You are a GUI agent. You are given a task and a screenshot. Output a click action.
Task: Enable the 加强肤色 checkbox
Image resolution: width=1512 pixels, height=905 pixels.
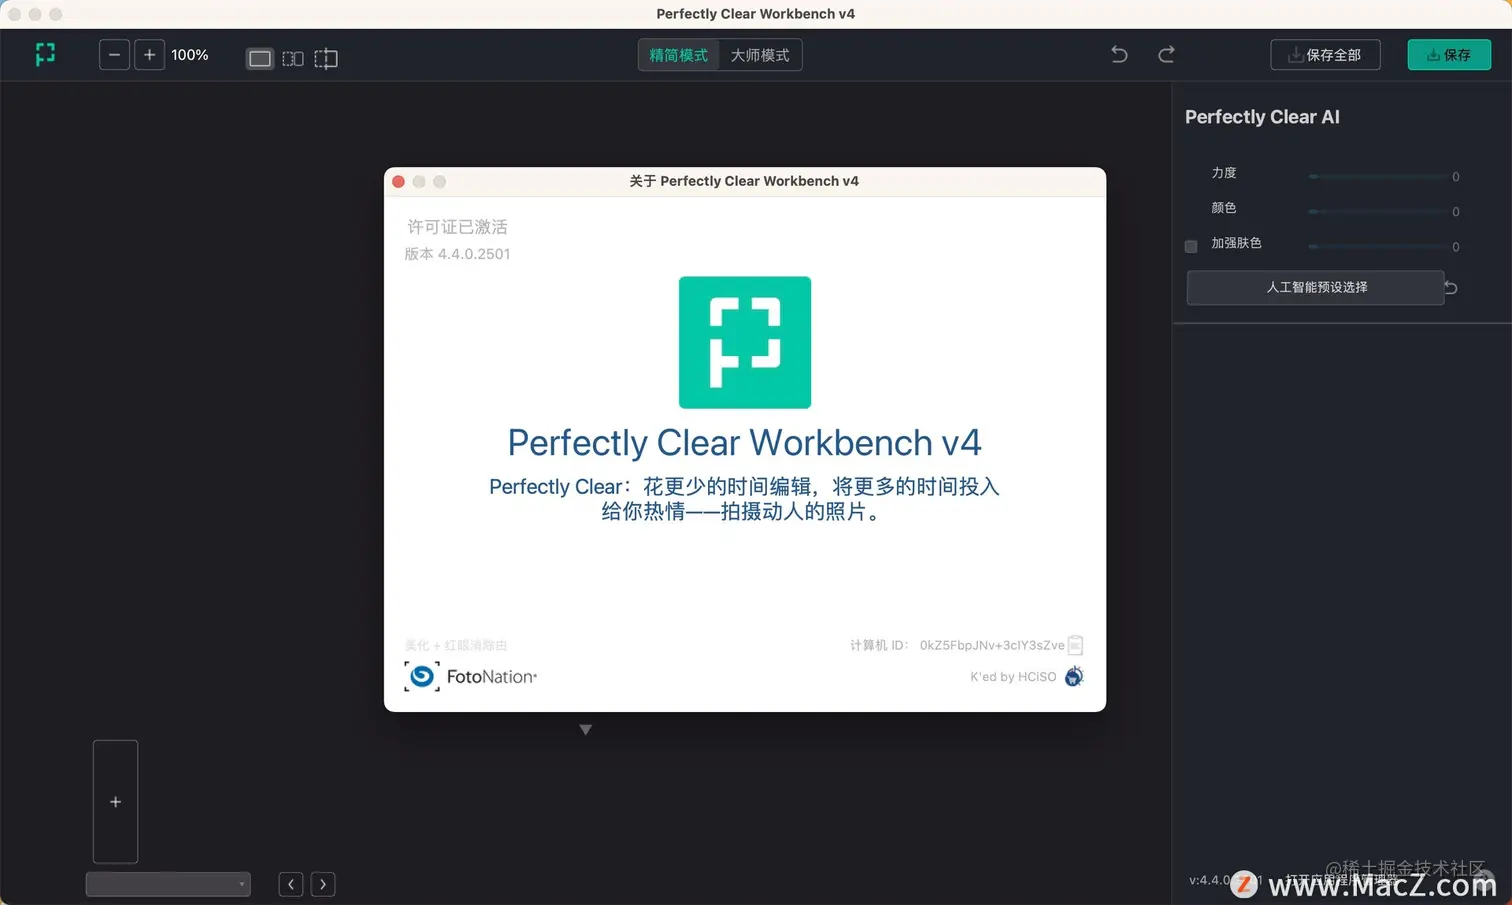pos(1191,246)
